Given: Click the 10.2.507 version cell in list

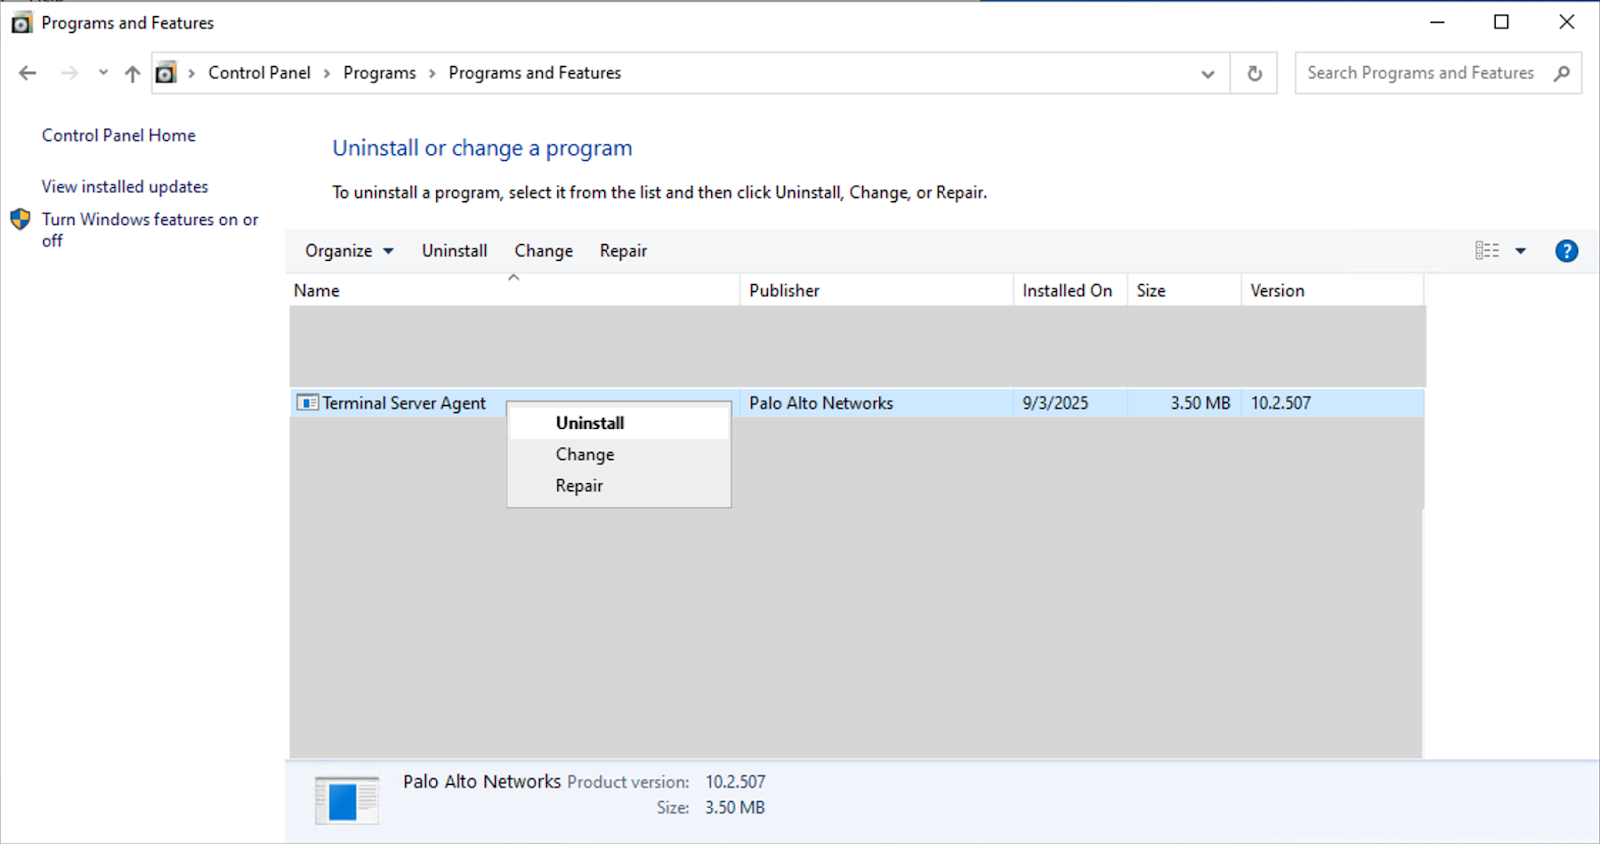Looking at the screenshot, I should pyautogui.click(x=1281, y=403).
